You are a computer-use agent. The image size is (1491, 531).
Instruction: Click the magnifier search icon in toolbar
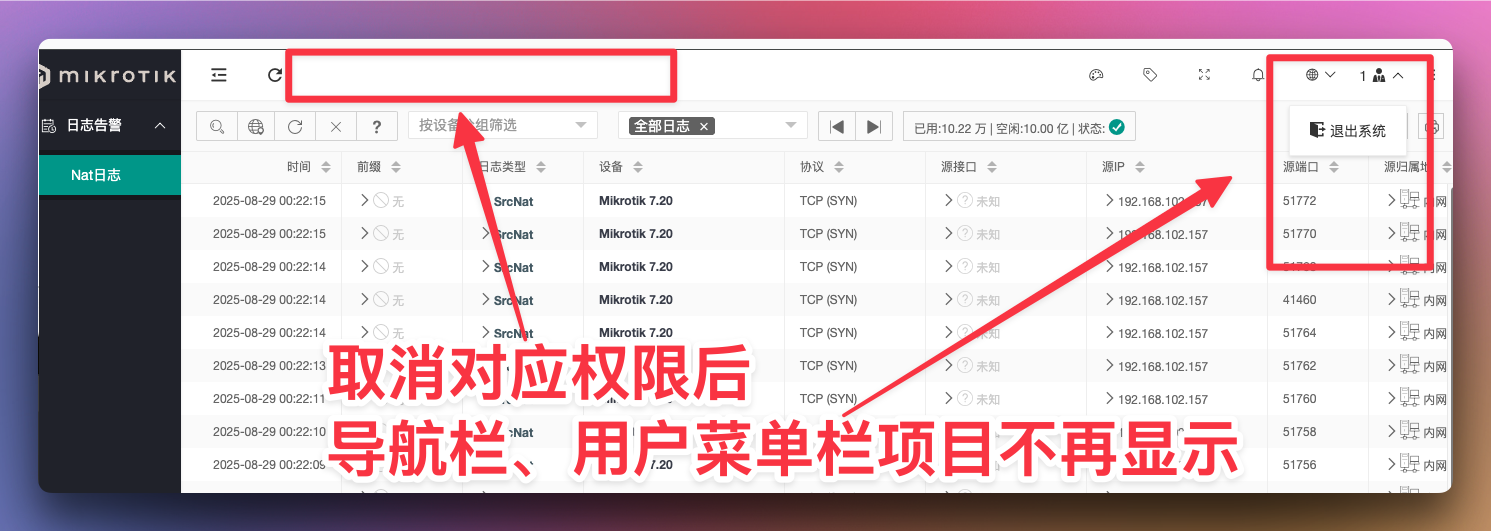point(217,127)
